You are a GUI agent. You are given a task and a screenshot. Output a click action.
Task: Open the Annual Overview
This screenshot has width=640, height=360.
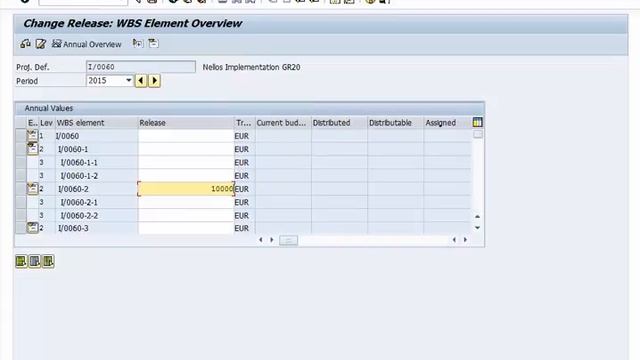(87, 44)
